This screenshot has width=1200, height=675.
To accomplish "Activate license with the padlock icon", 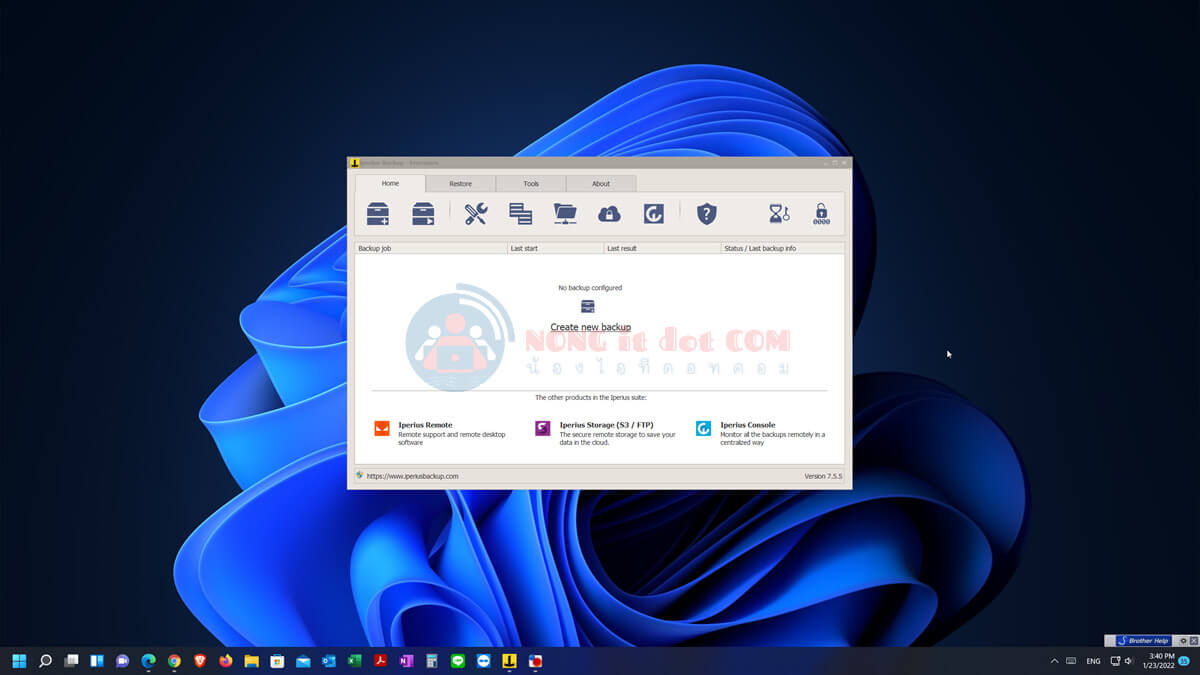I will (821, 212).
